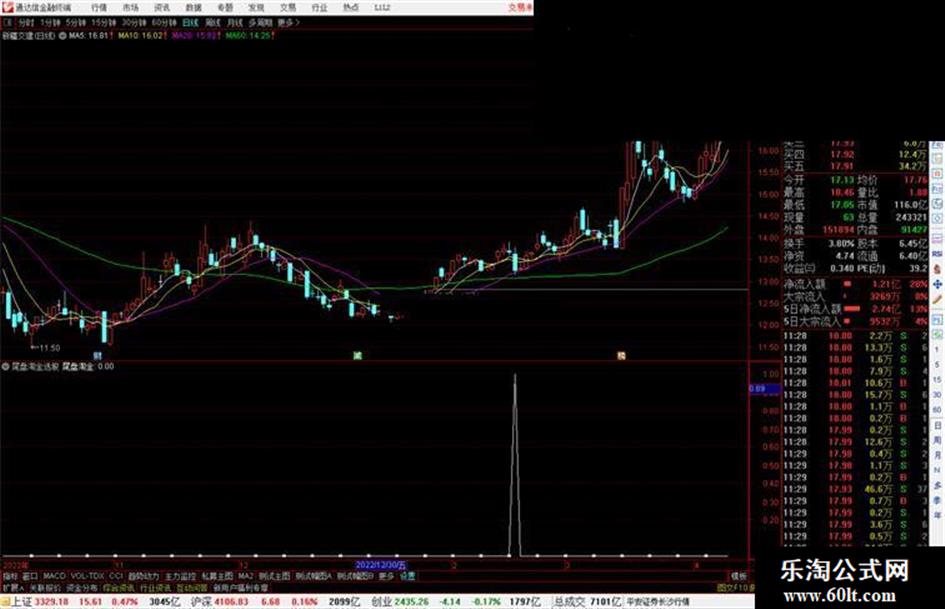Click the money-bag icon in right toolbar
945x609 pixels.
pos(937,269)
